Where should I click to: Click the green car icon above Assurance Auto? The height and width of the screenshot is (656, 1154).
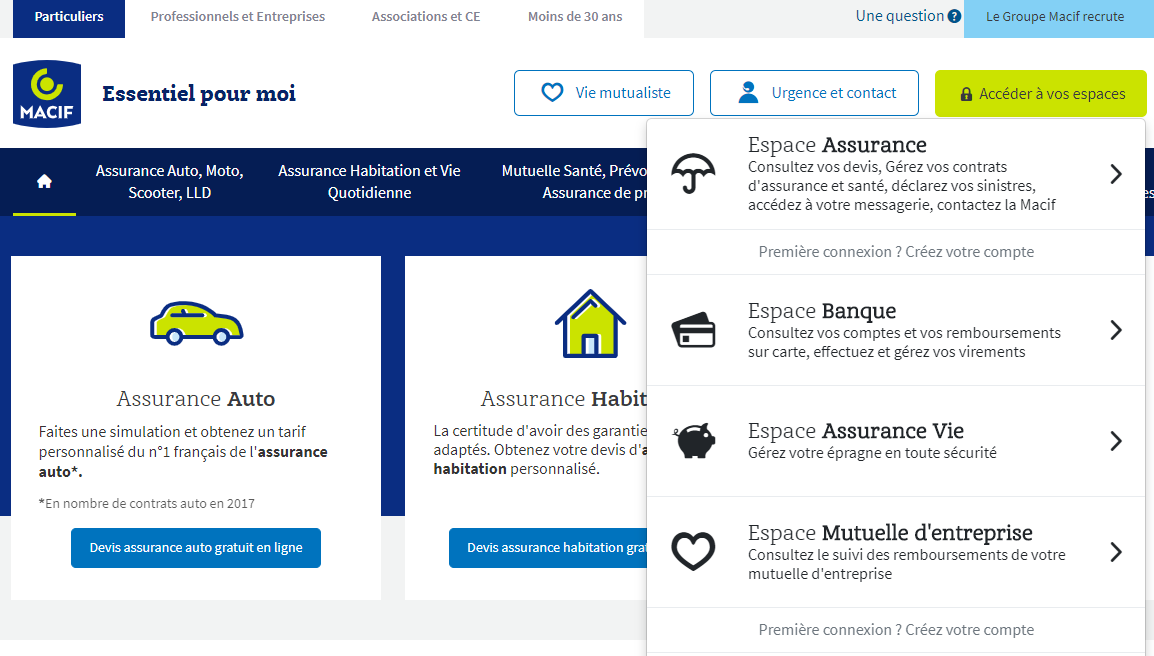pyautogui.click(x=195, y=322)
